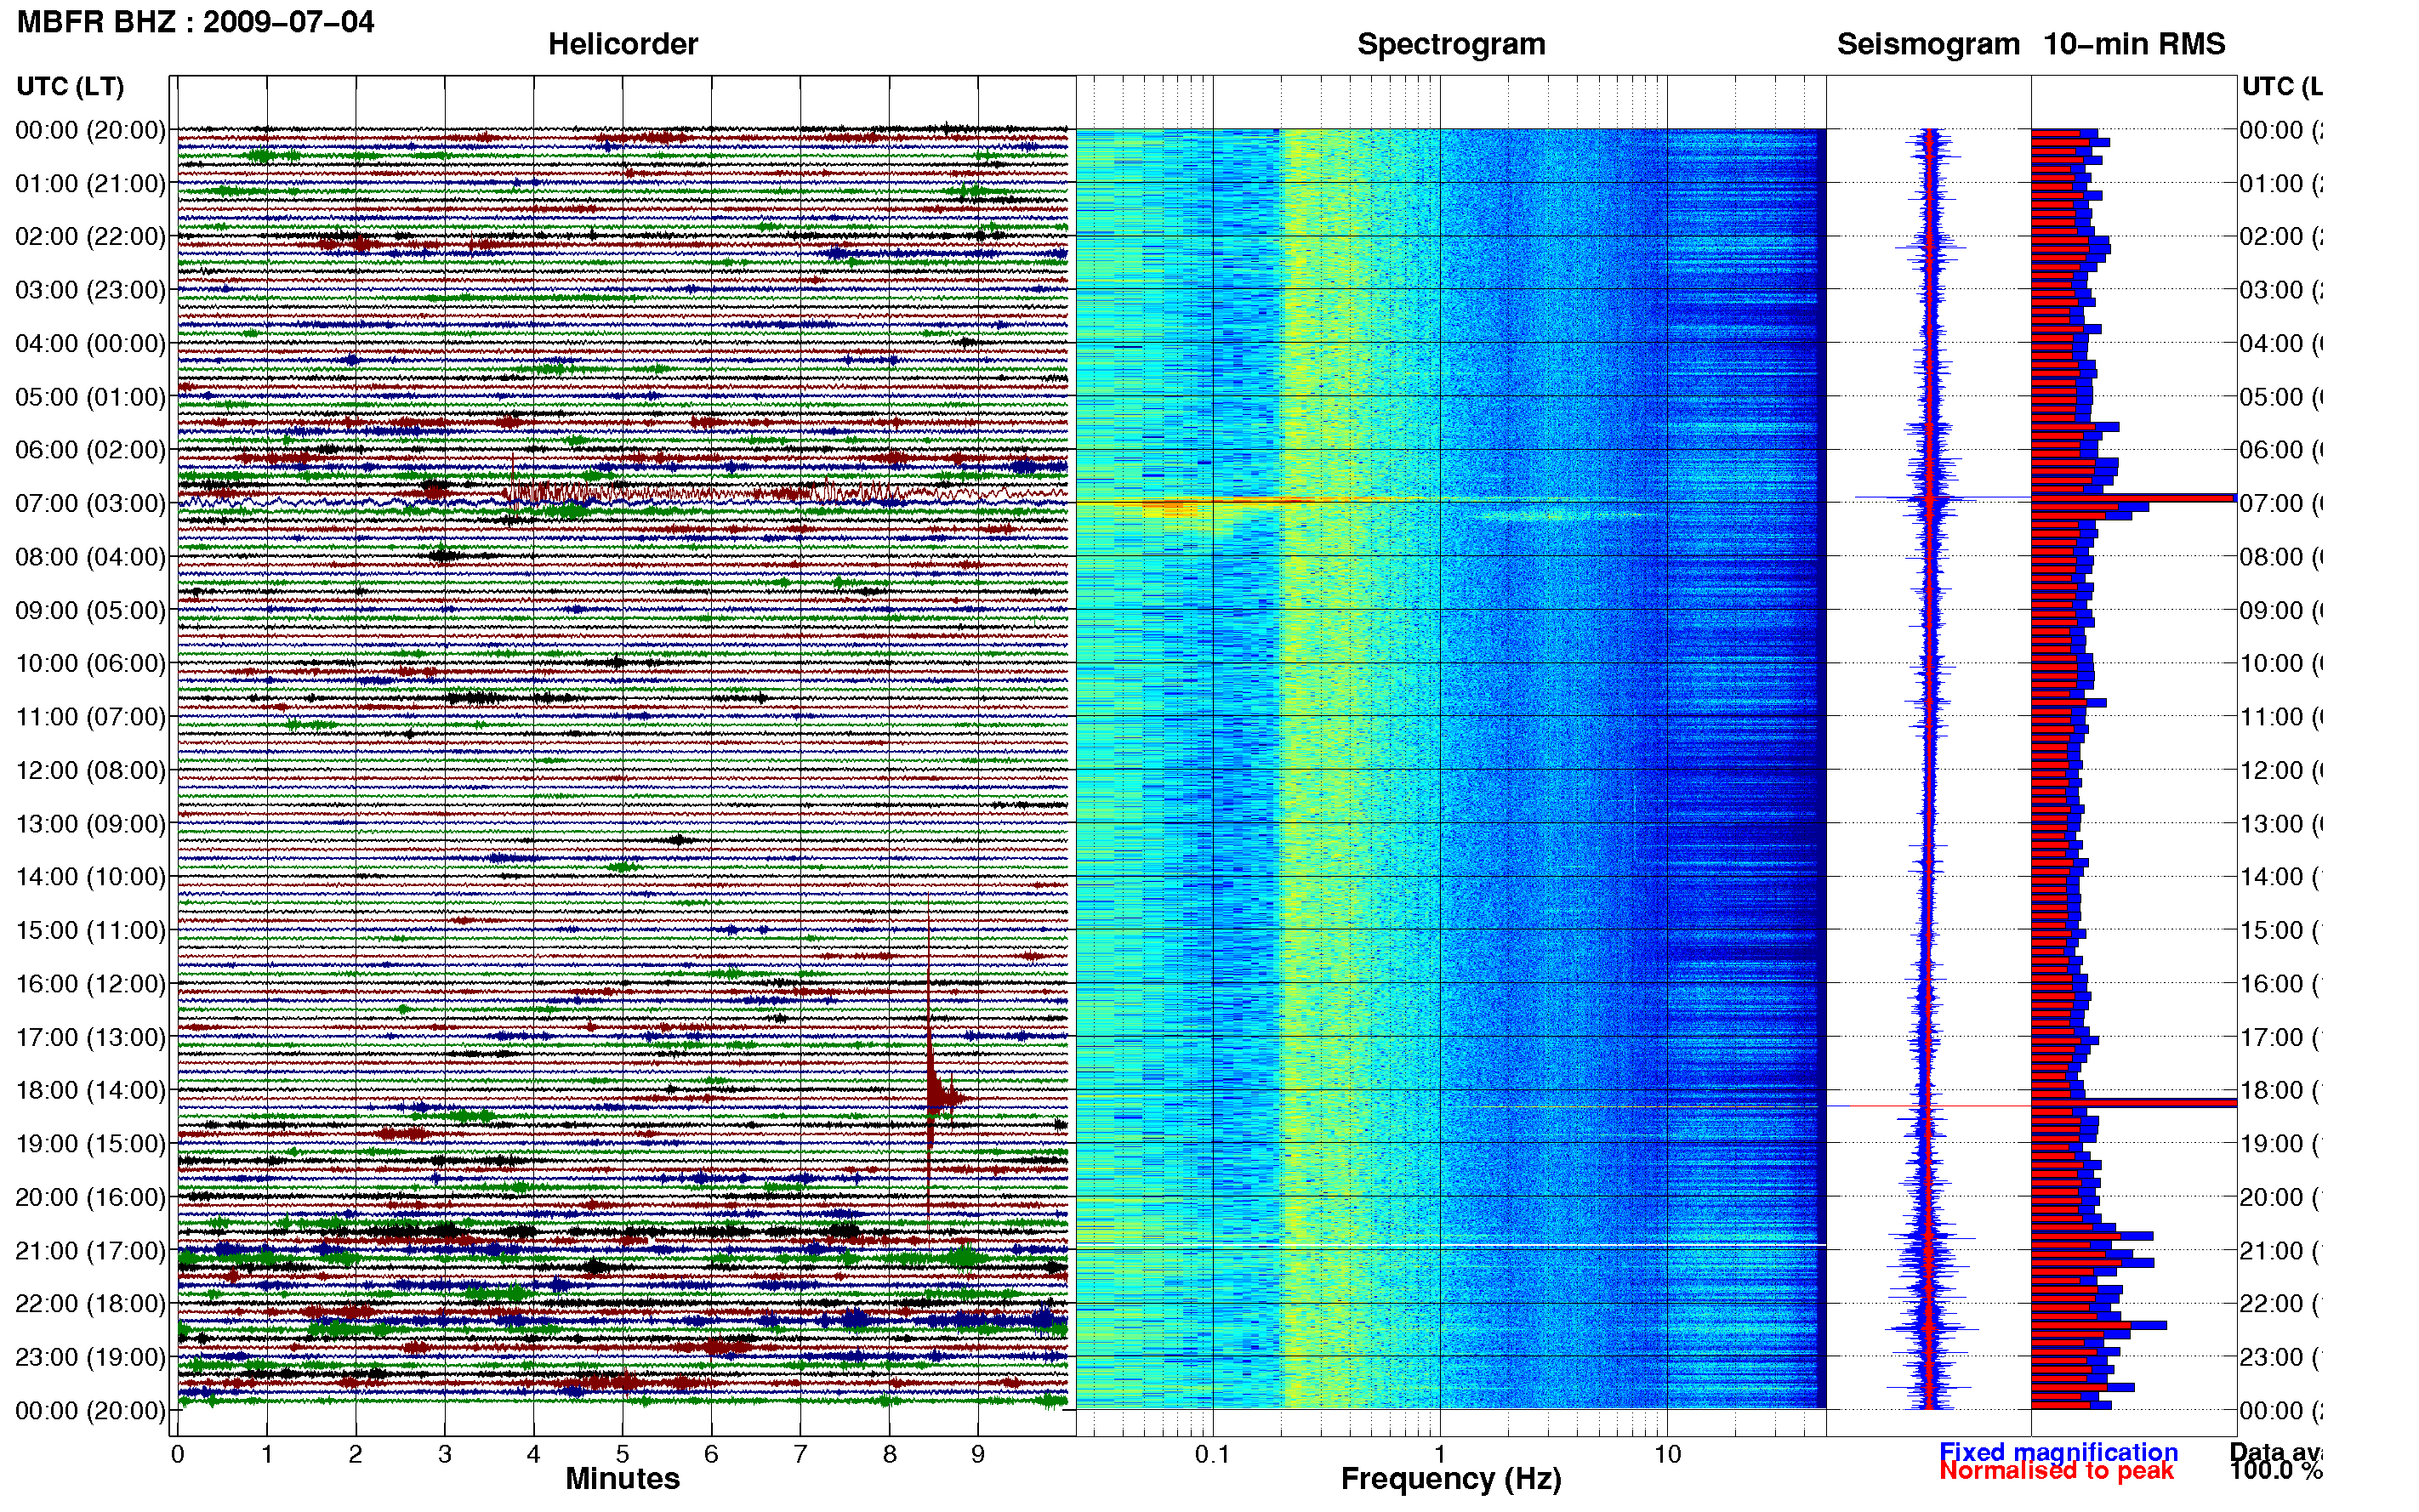Image resolution: width=2419 pixels, height=1512 pixels.
Task: Click the left-axis time label '06:00 (02:00)'
Action: click(x=90, y=450)
